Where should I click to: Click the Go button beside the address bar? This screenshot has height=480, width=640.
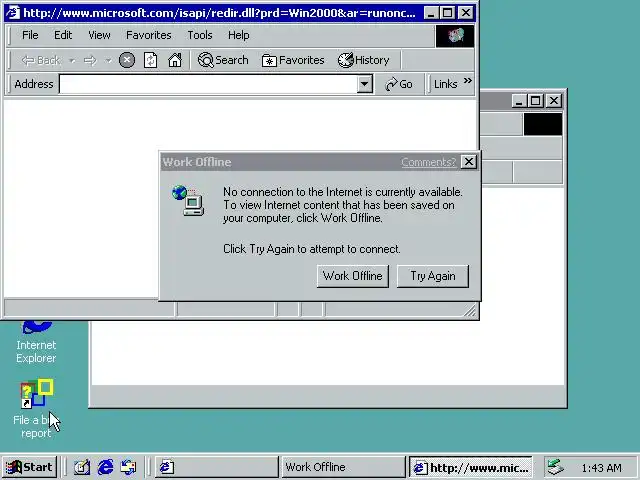coord(399,84)
